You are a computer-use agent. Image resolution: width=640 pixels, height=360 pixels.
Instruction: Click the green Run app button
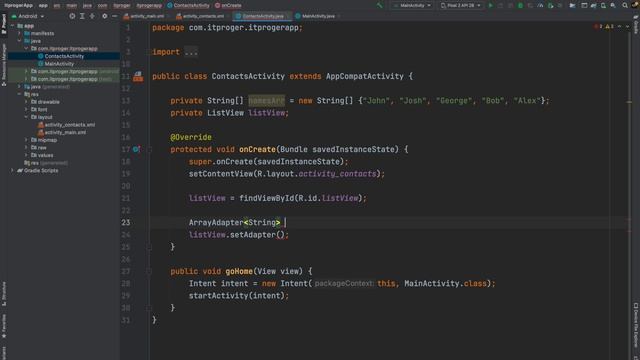point(491,5)
